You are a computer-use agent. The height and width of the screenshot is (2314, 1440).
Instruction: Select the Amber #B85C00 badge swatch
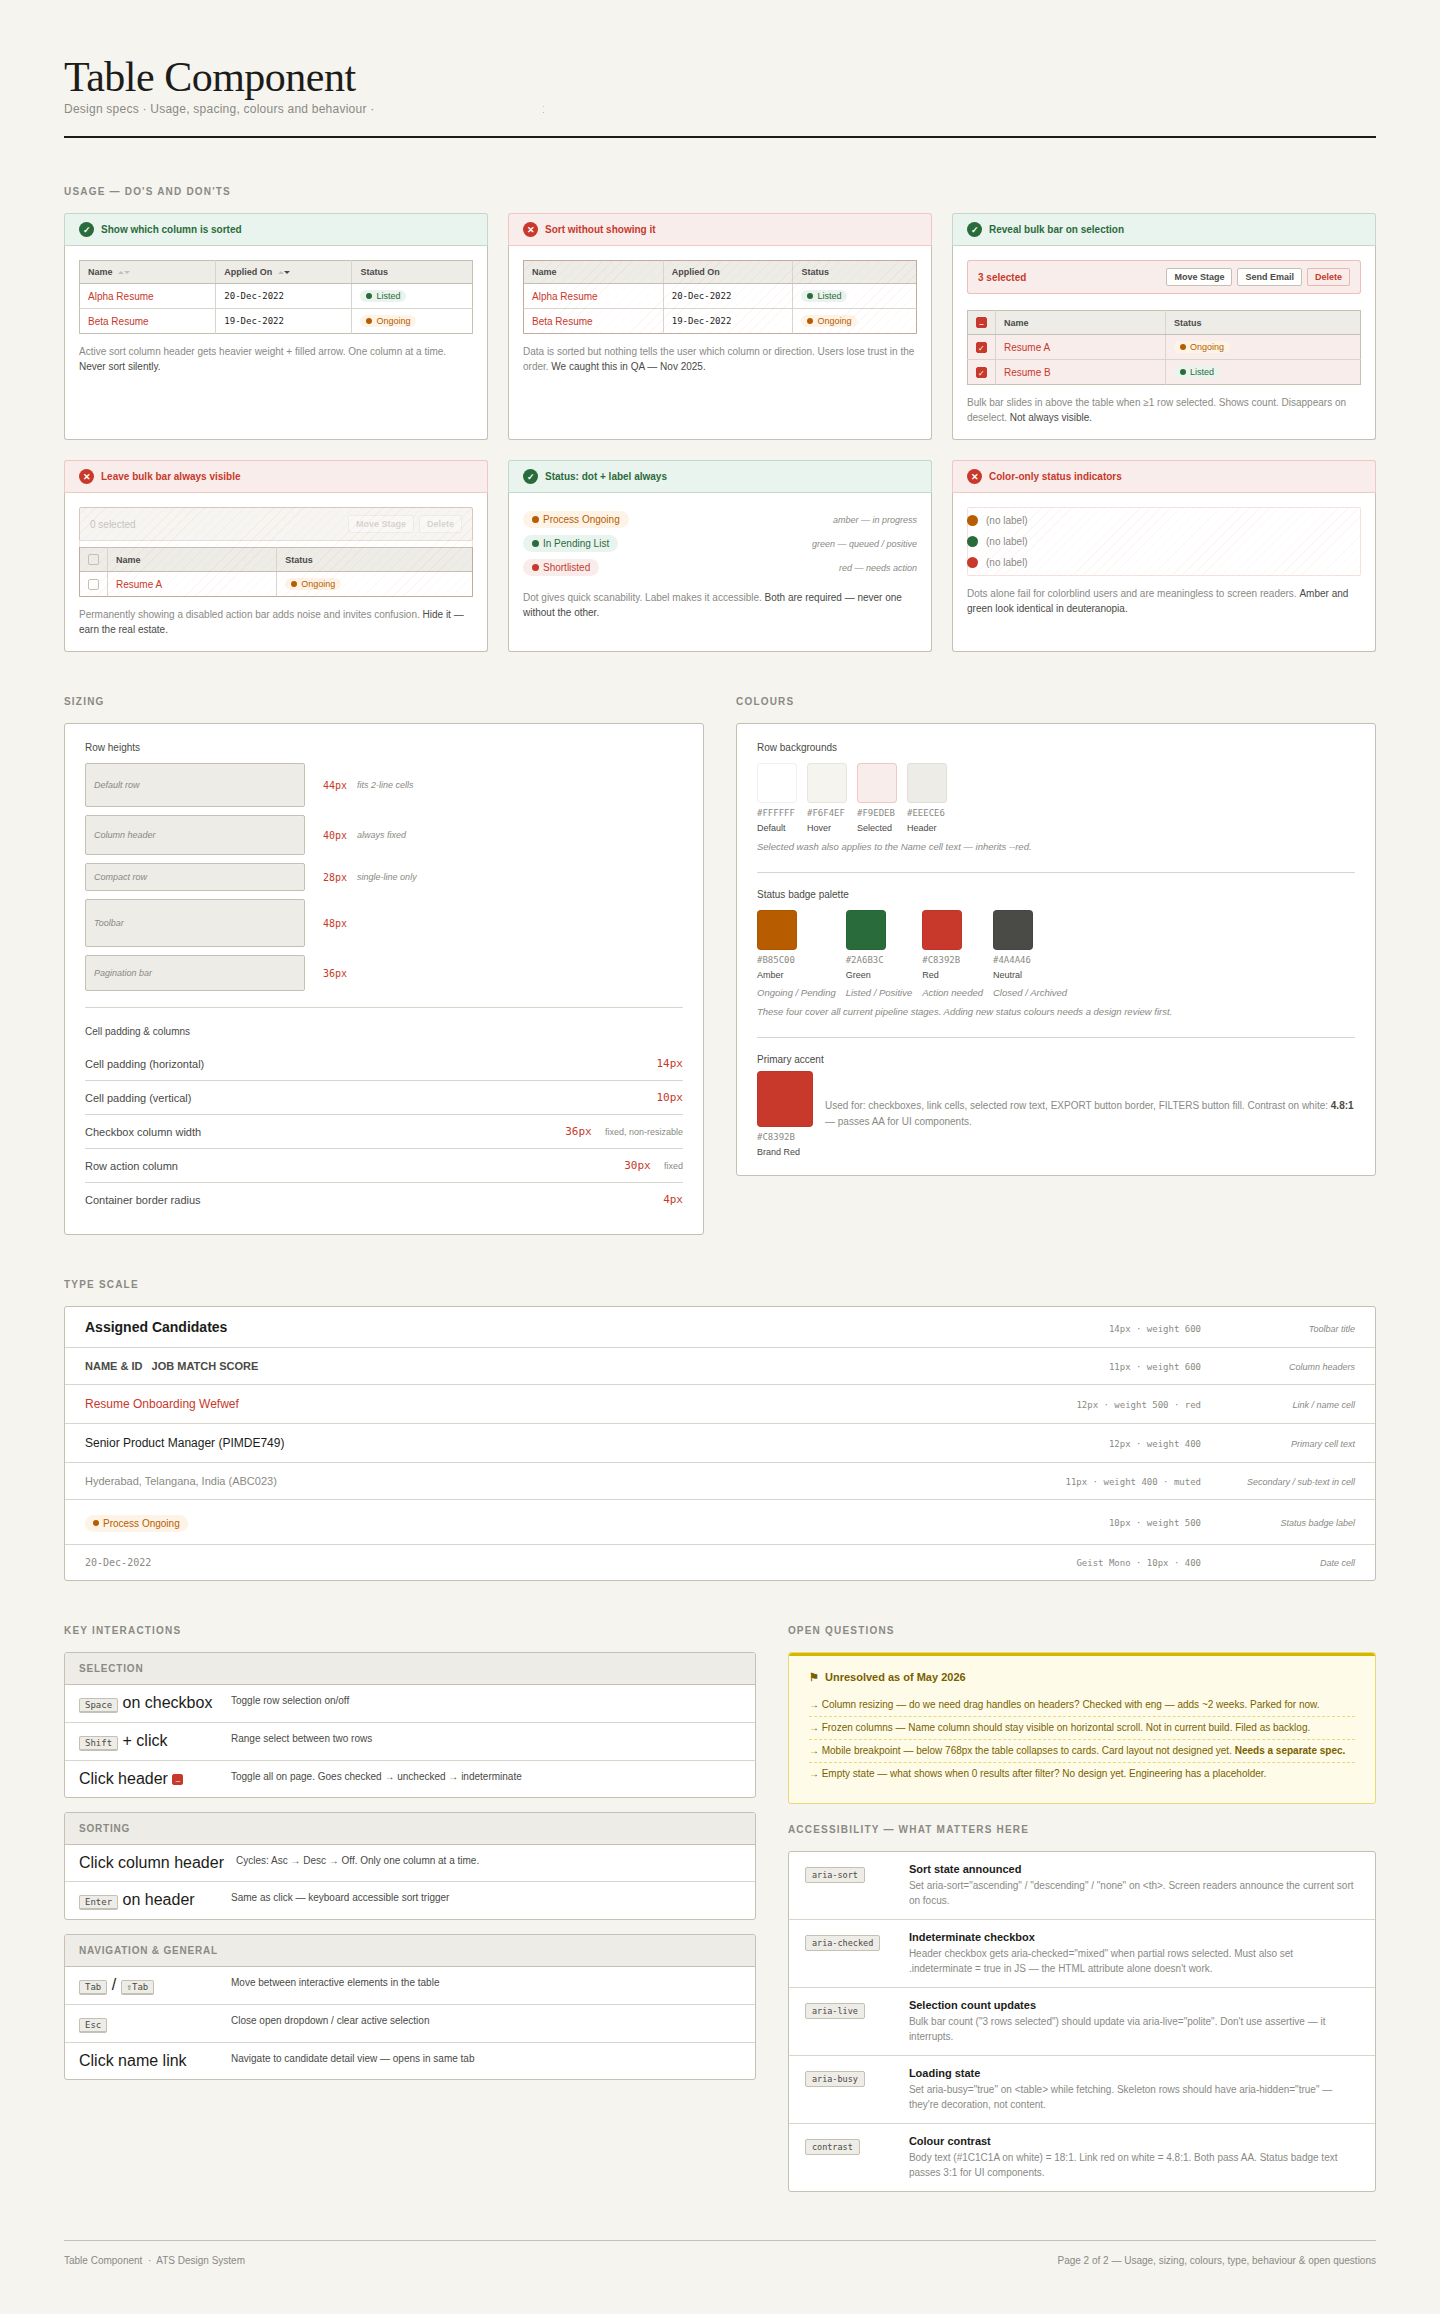777,930
